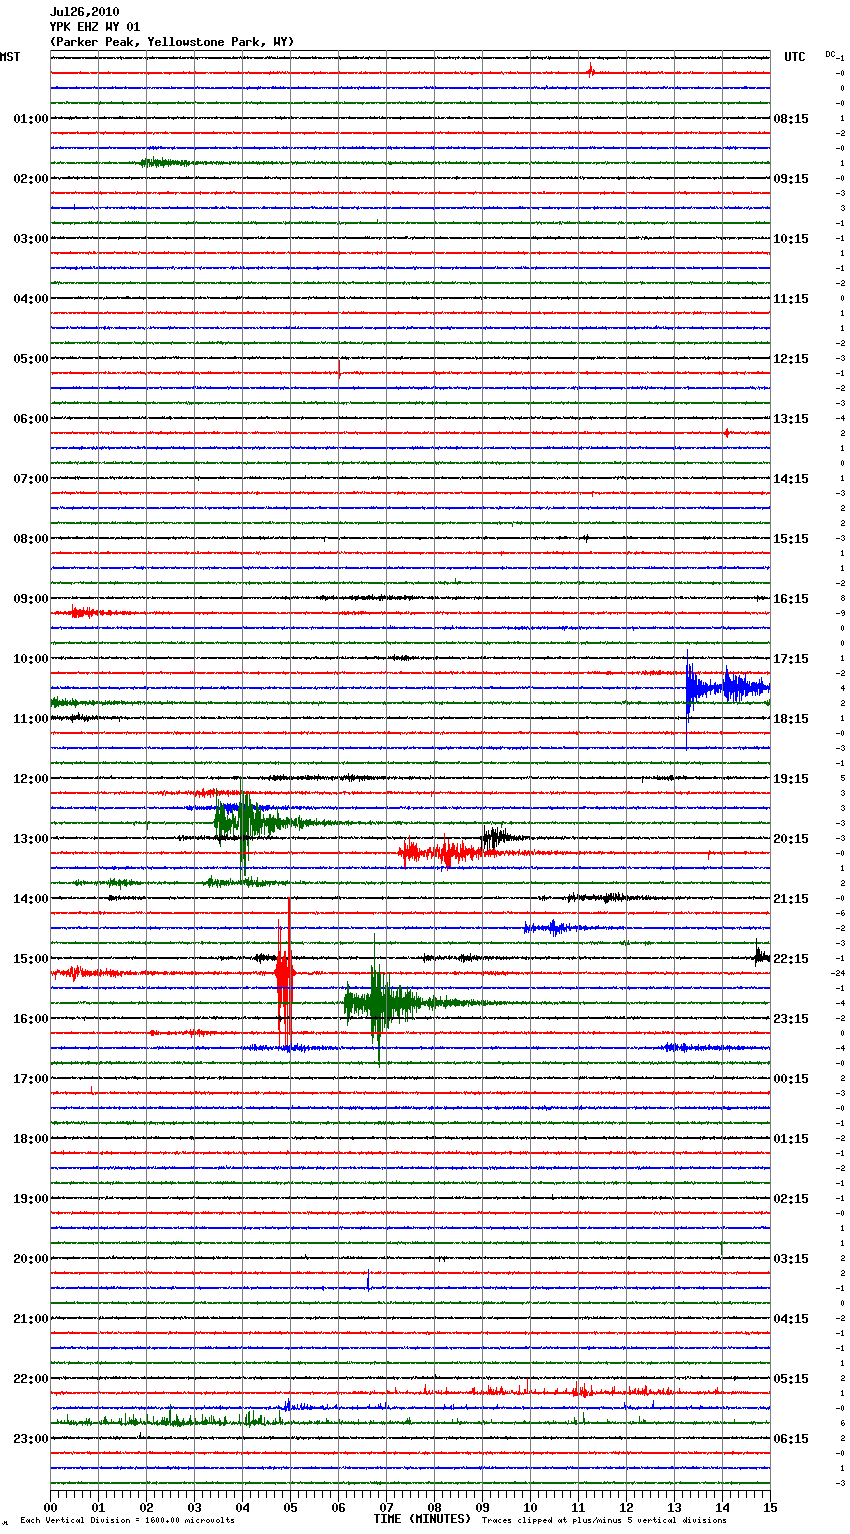Viewport: 850px width, 1534px height.
Task: Click the 14:15 UTC time label
Action: (791, 479)
